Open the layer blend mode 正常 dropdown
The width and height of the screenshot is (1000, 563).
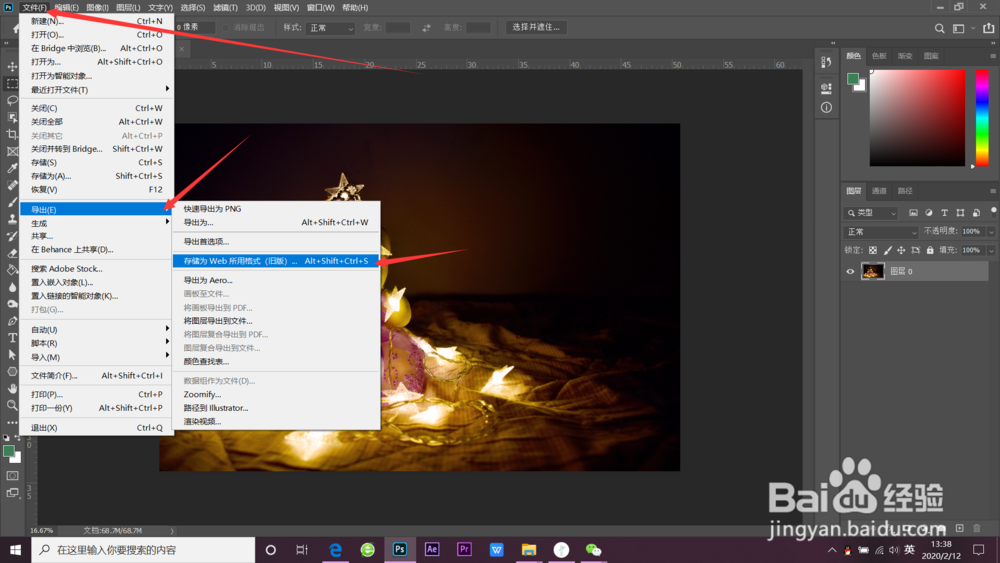coord(881,232)
